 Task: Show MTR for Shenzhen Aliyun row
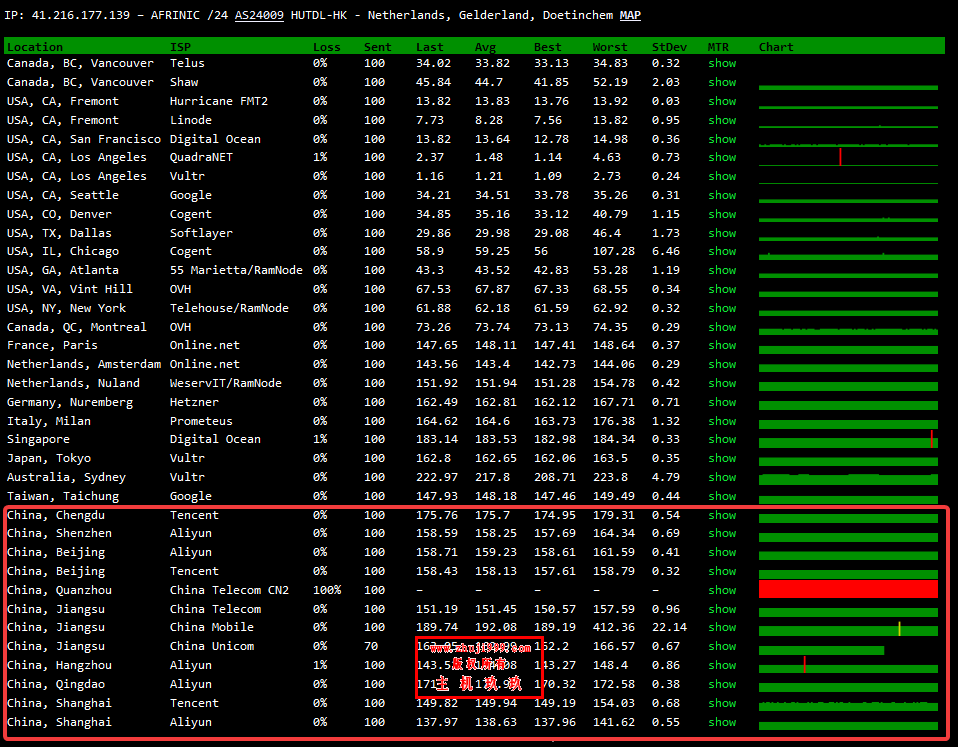tap(722, 533)
